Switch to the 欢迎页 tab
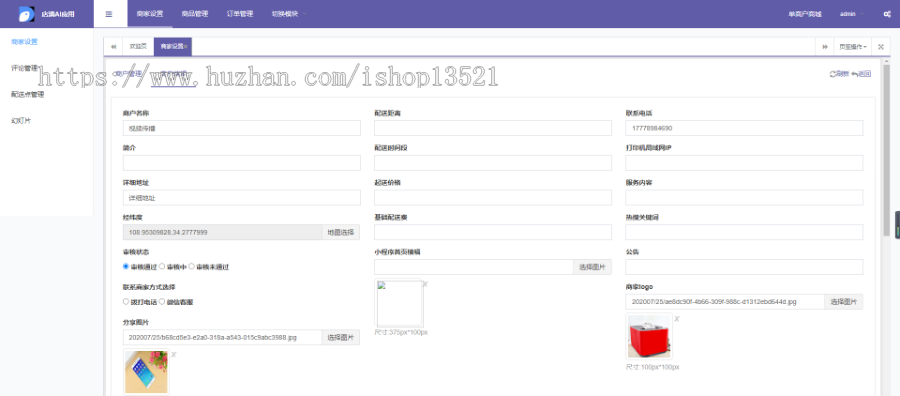Screen dimensions: 900x396 [138, 46]
